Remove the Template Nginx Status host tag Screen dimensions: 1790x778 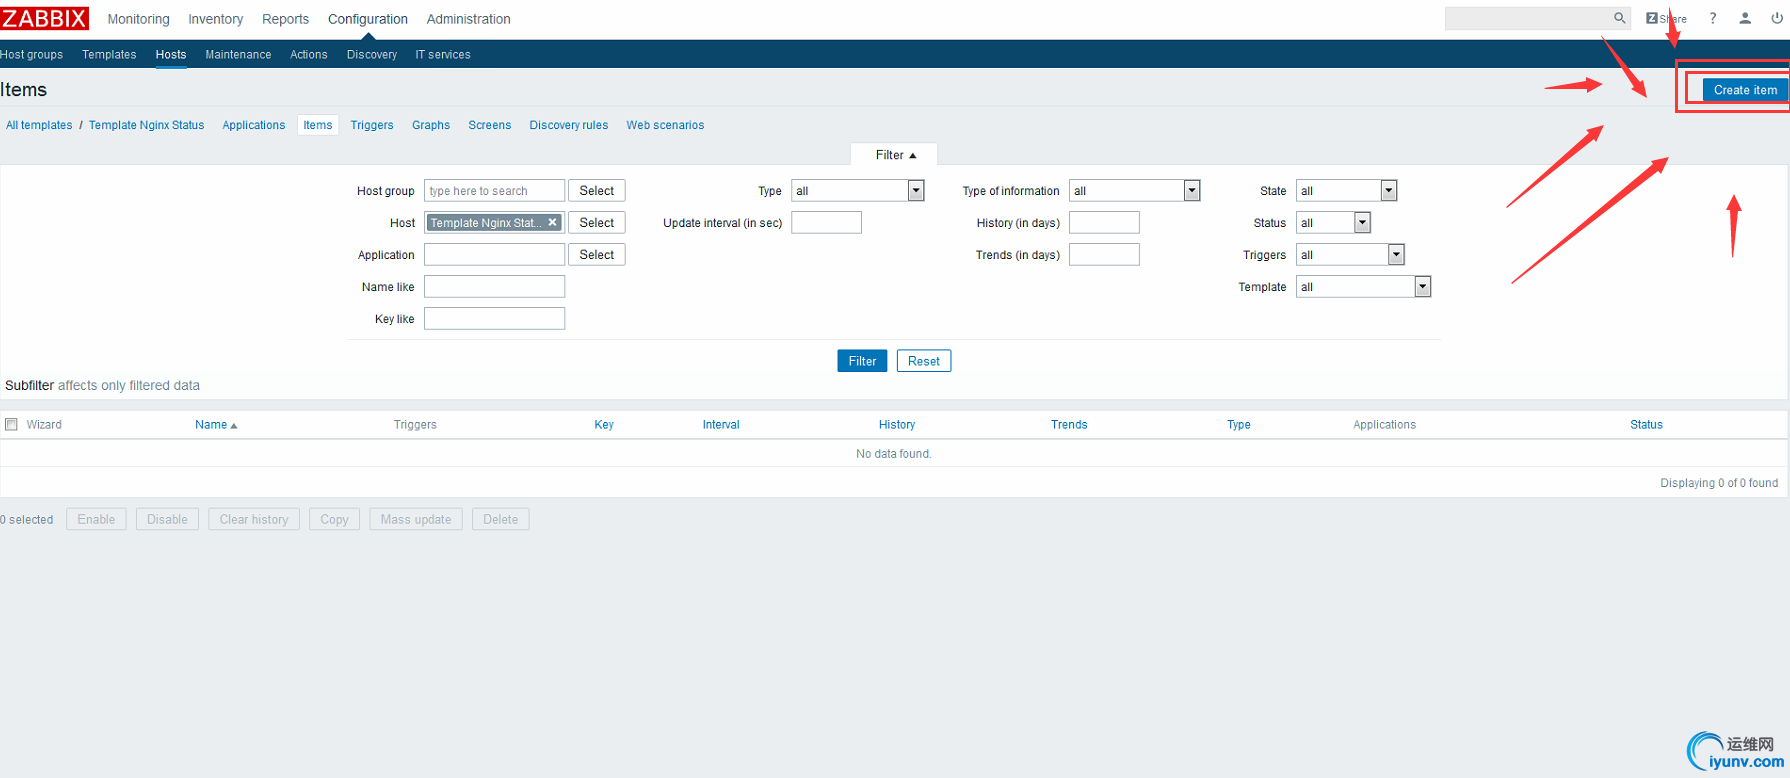(552, 222)
